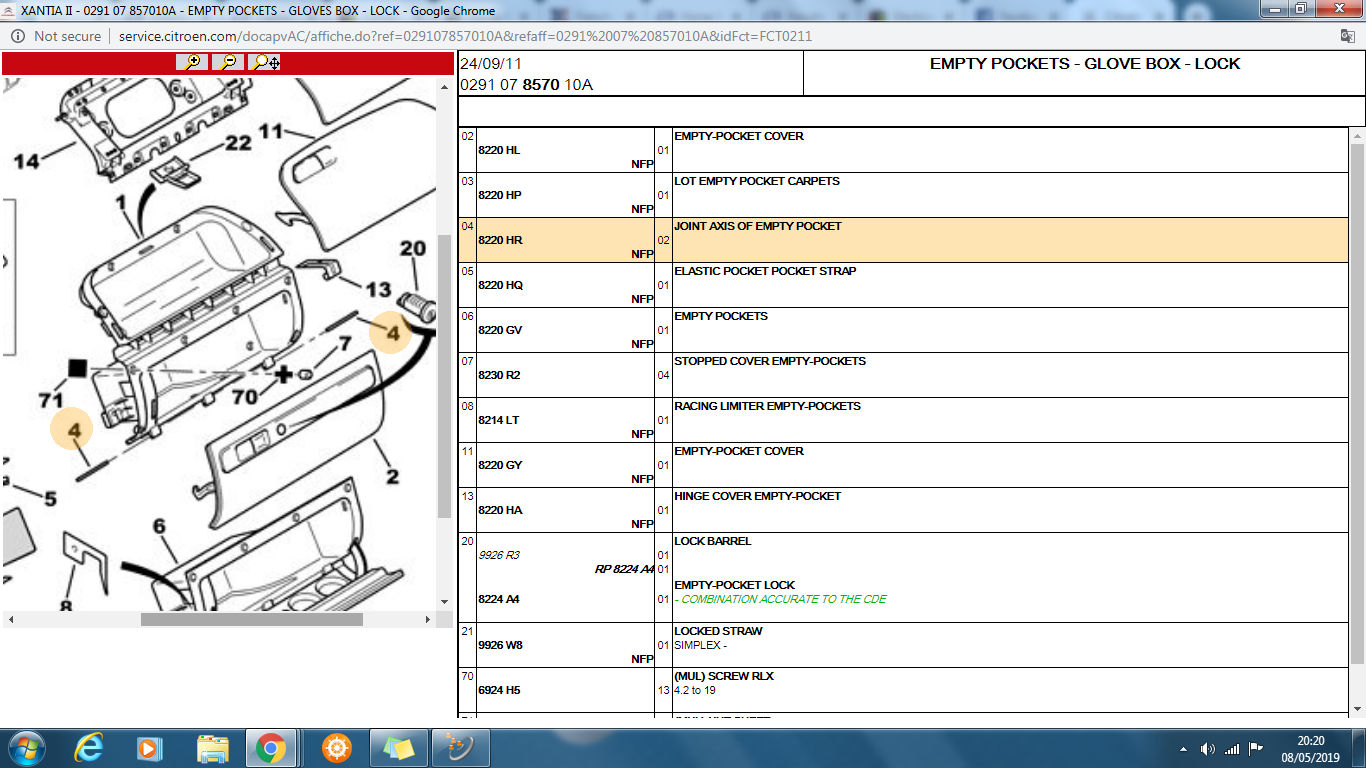The width and height of the screenshot is (1366, 768).
Task: Click the (MUL) SCREW RLX description
Action: pos(724,676)
